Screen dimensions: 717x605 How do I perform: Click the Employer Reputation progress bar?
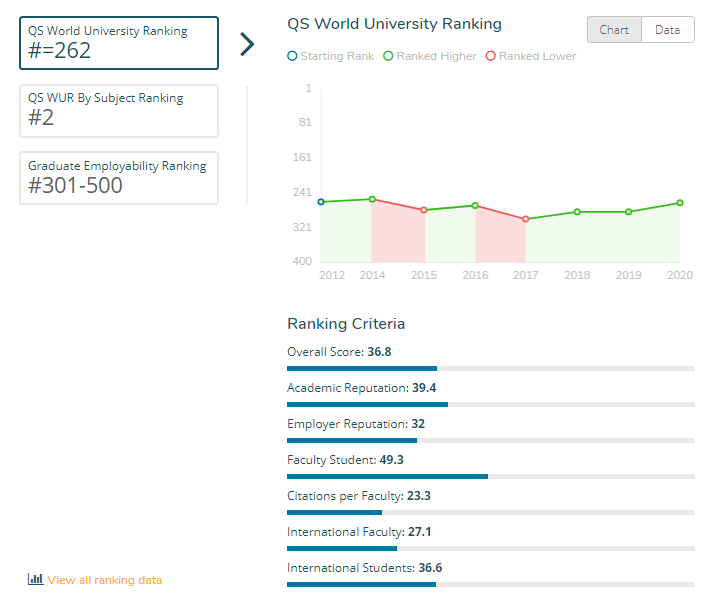[x=491, y=440]
